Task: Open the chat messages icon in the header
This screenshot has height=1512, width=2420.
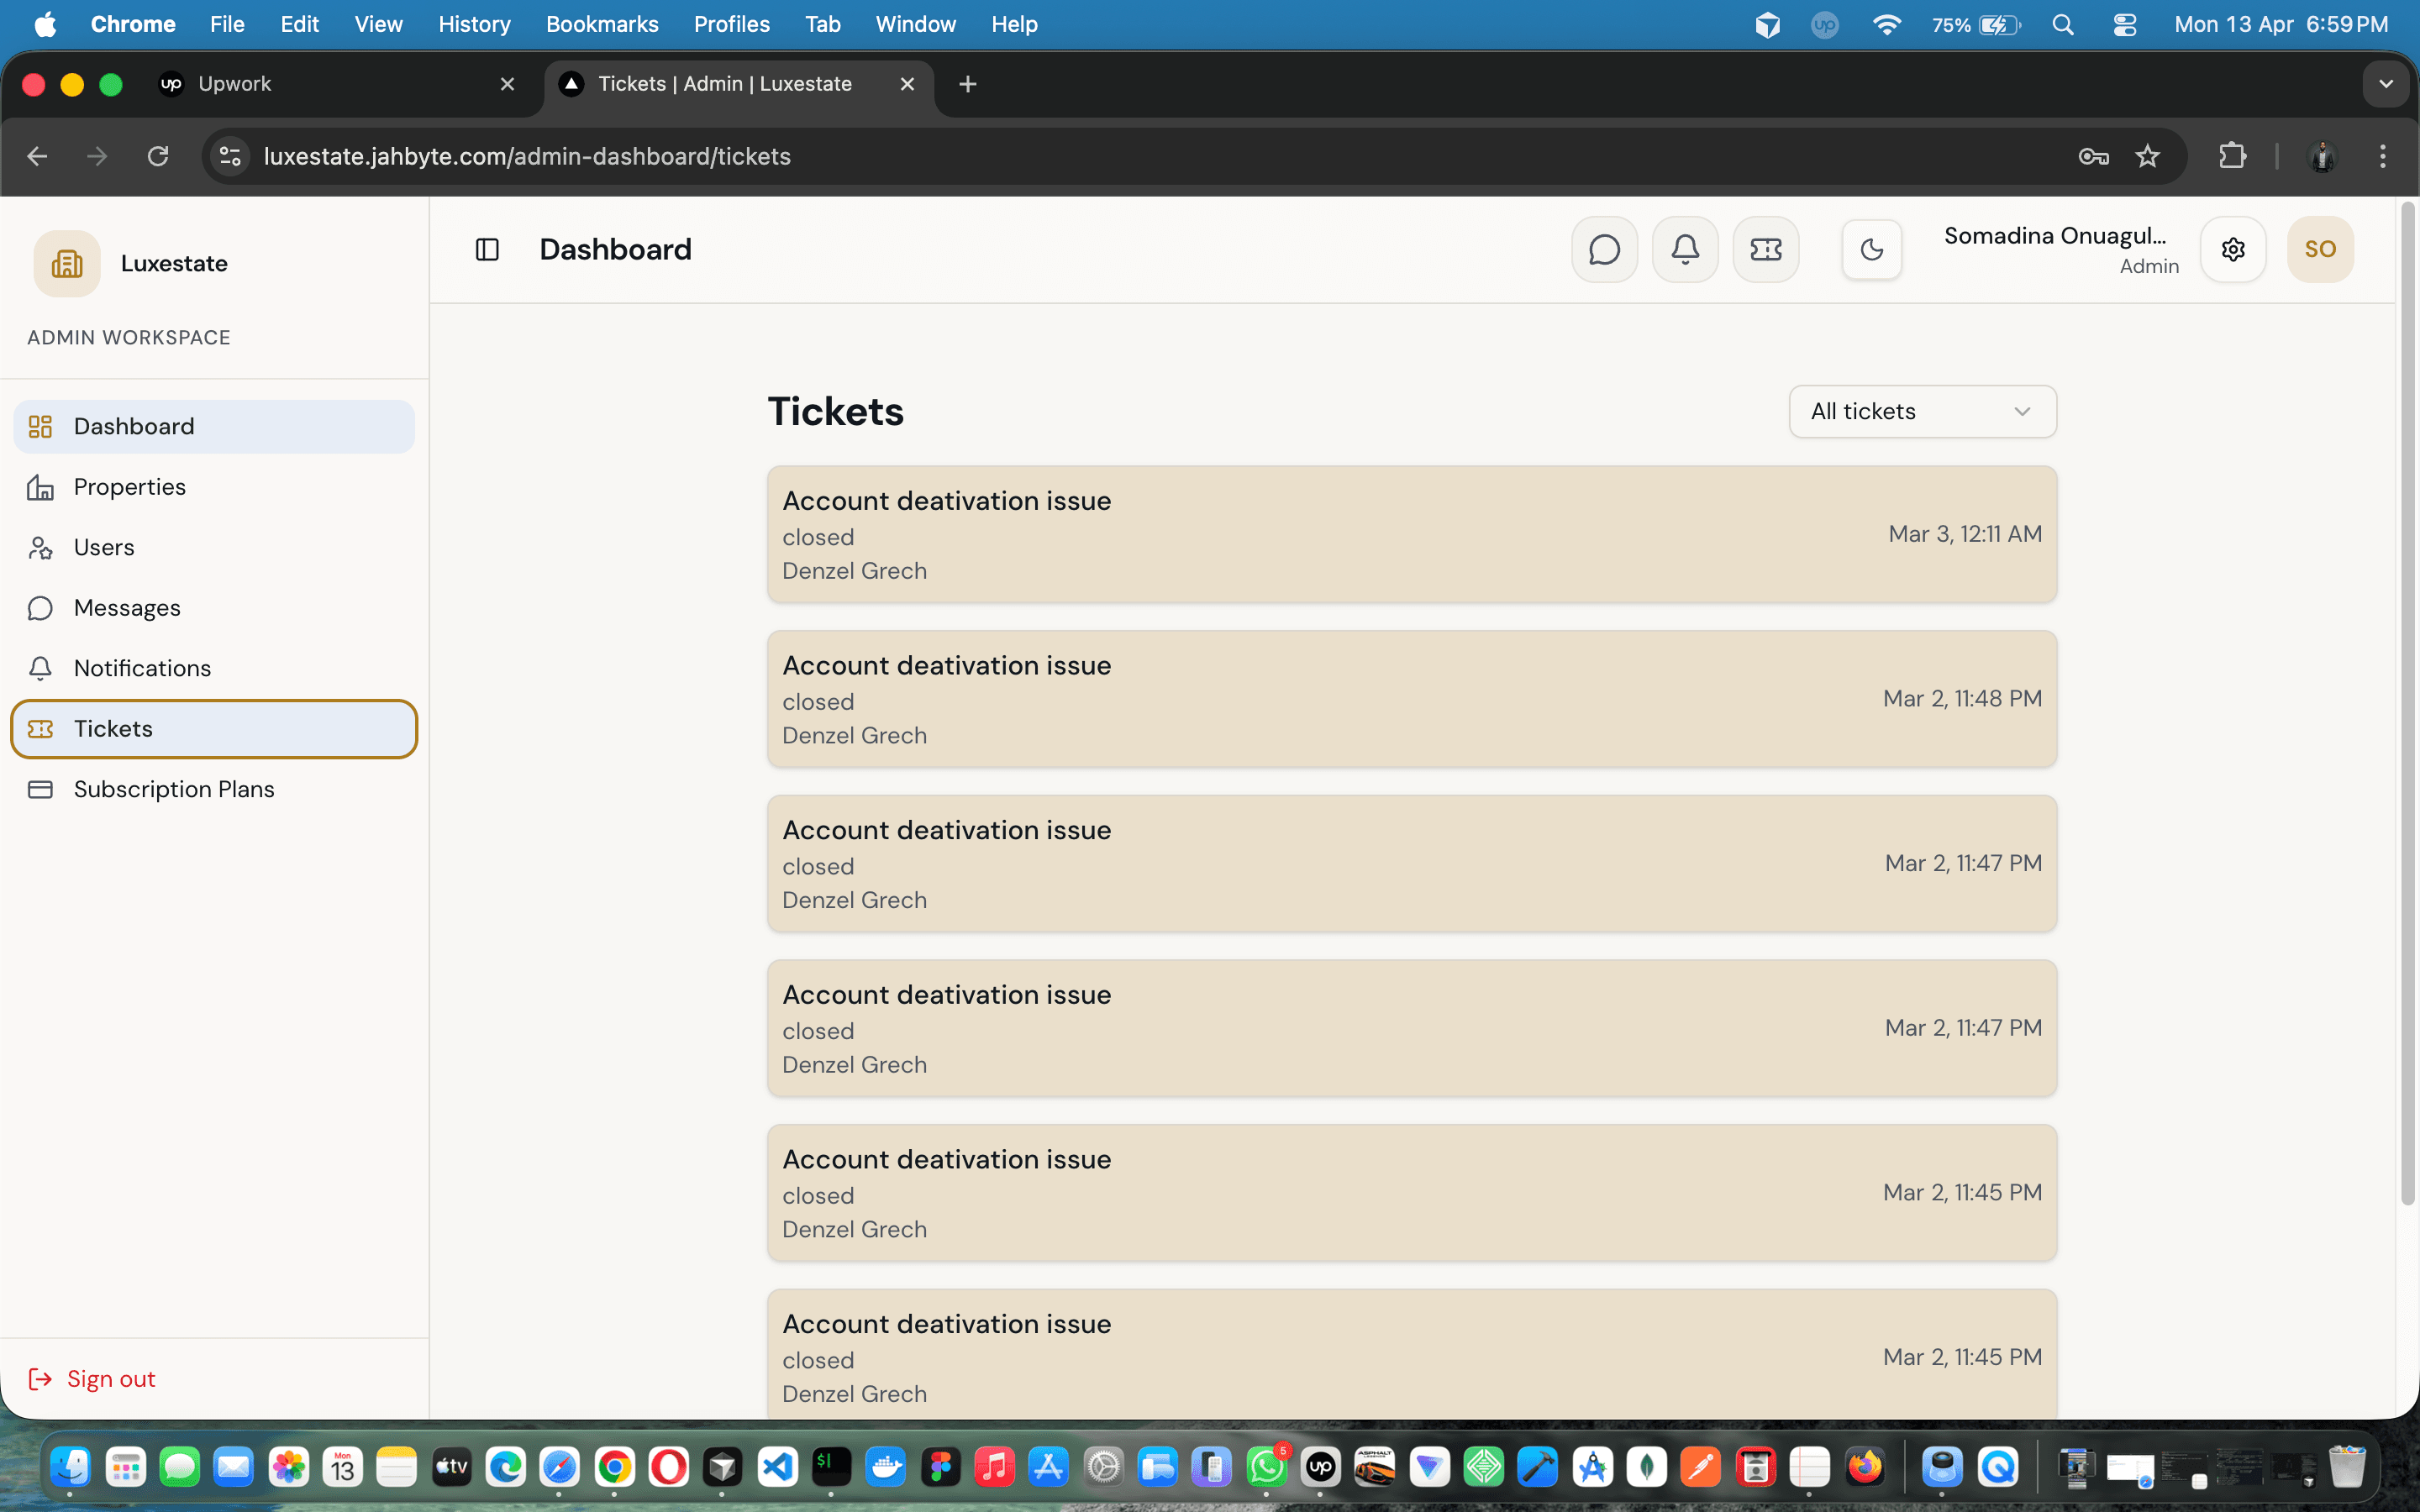Action: (x=1604, y=249)
